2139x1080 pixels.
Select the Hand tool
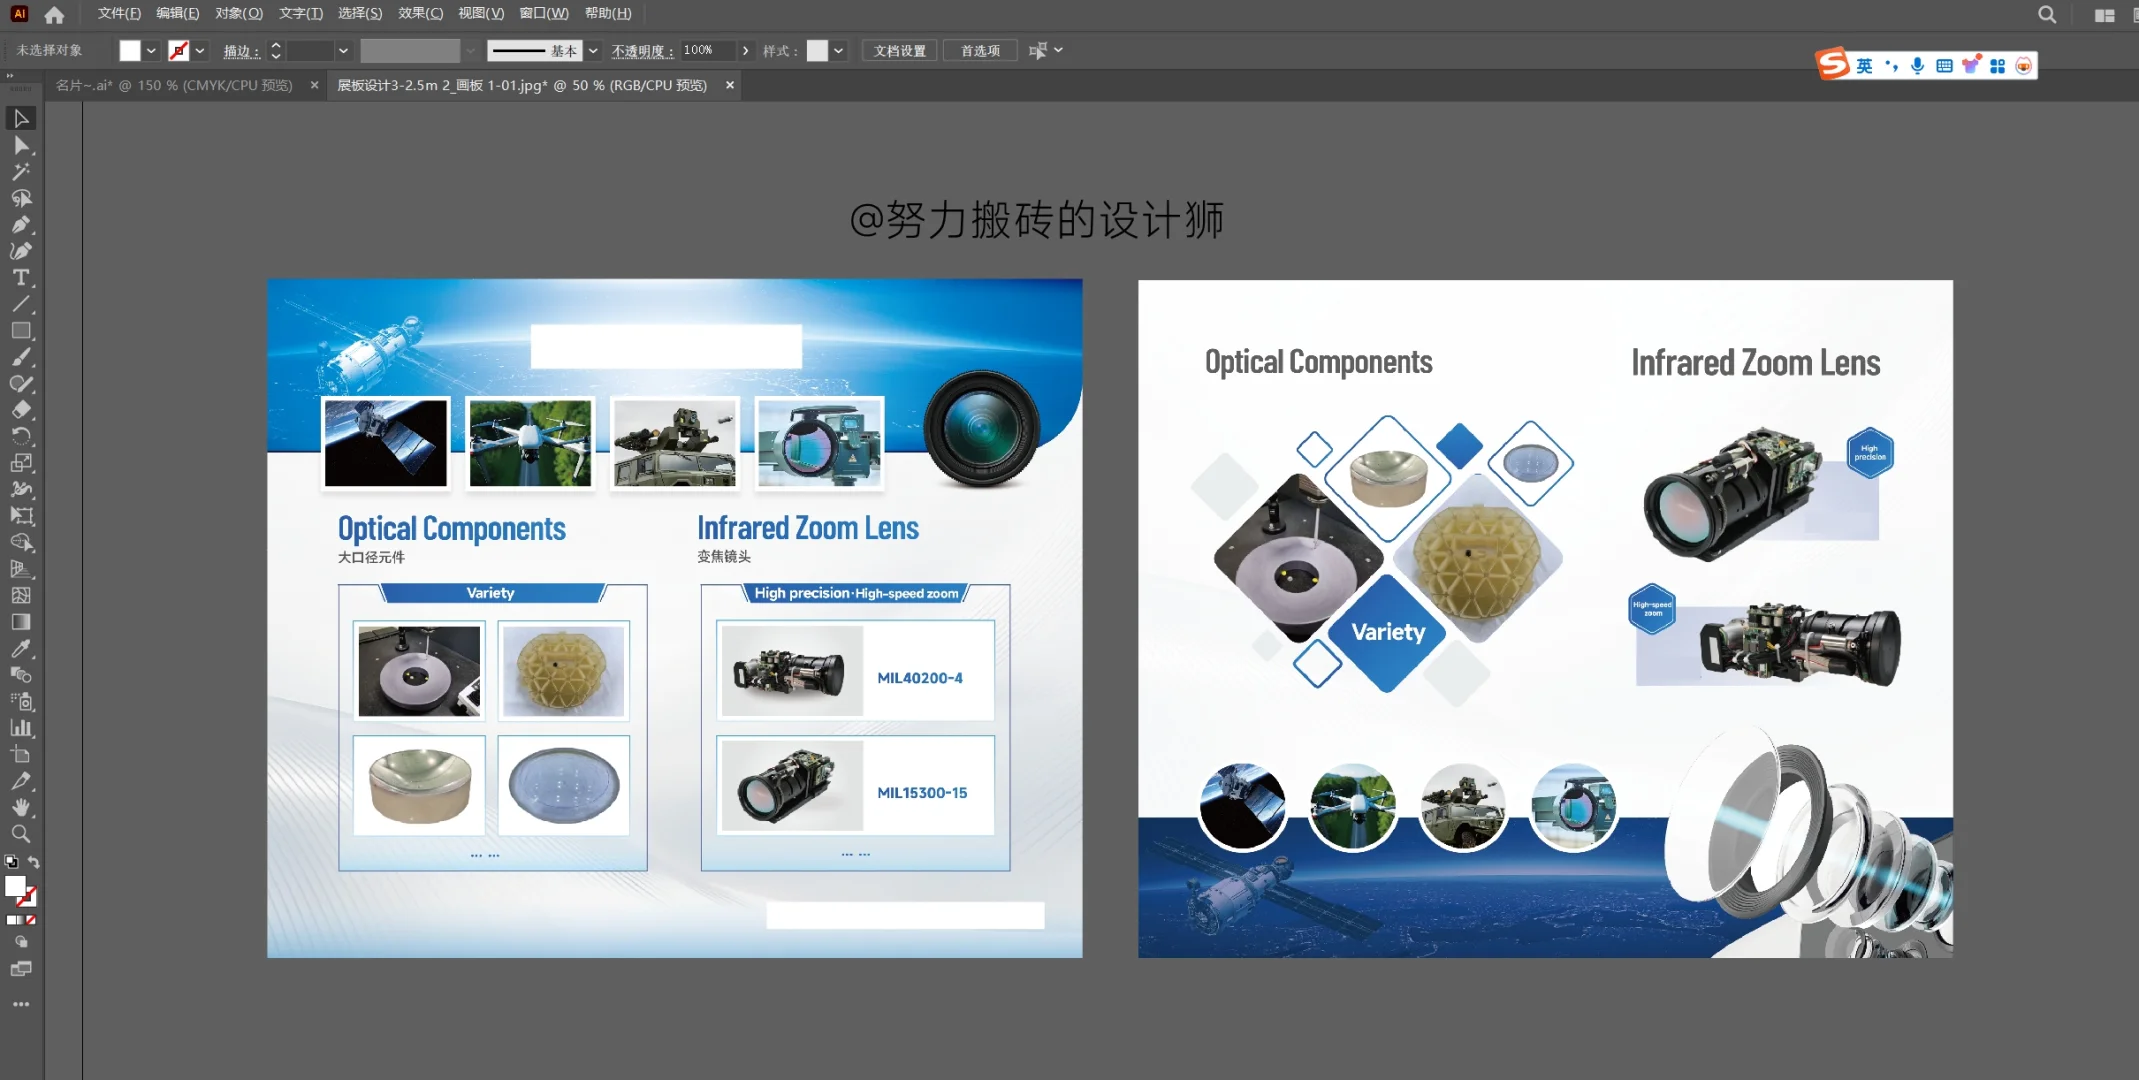point(21,808)
